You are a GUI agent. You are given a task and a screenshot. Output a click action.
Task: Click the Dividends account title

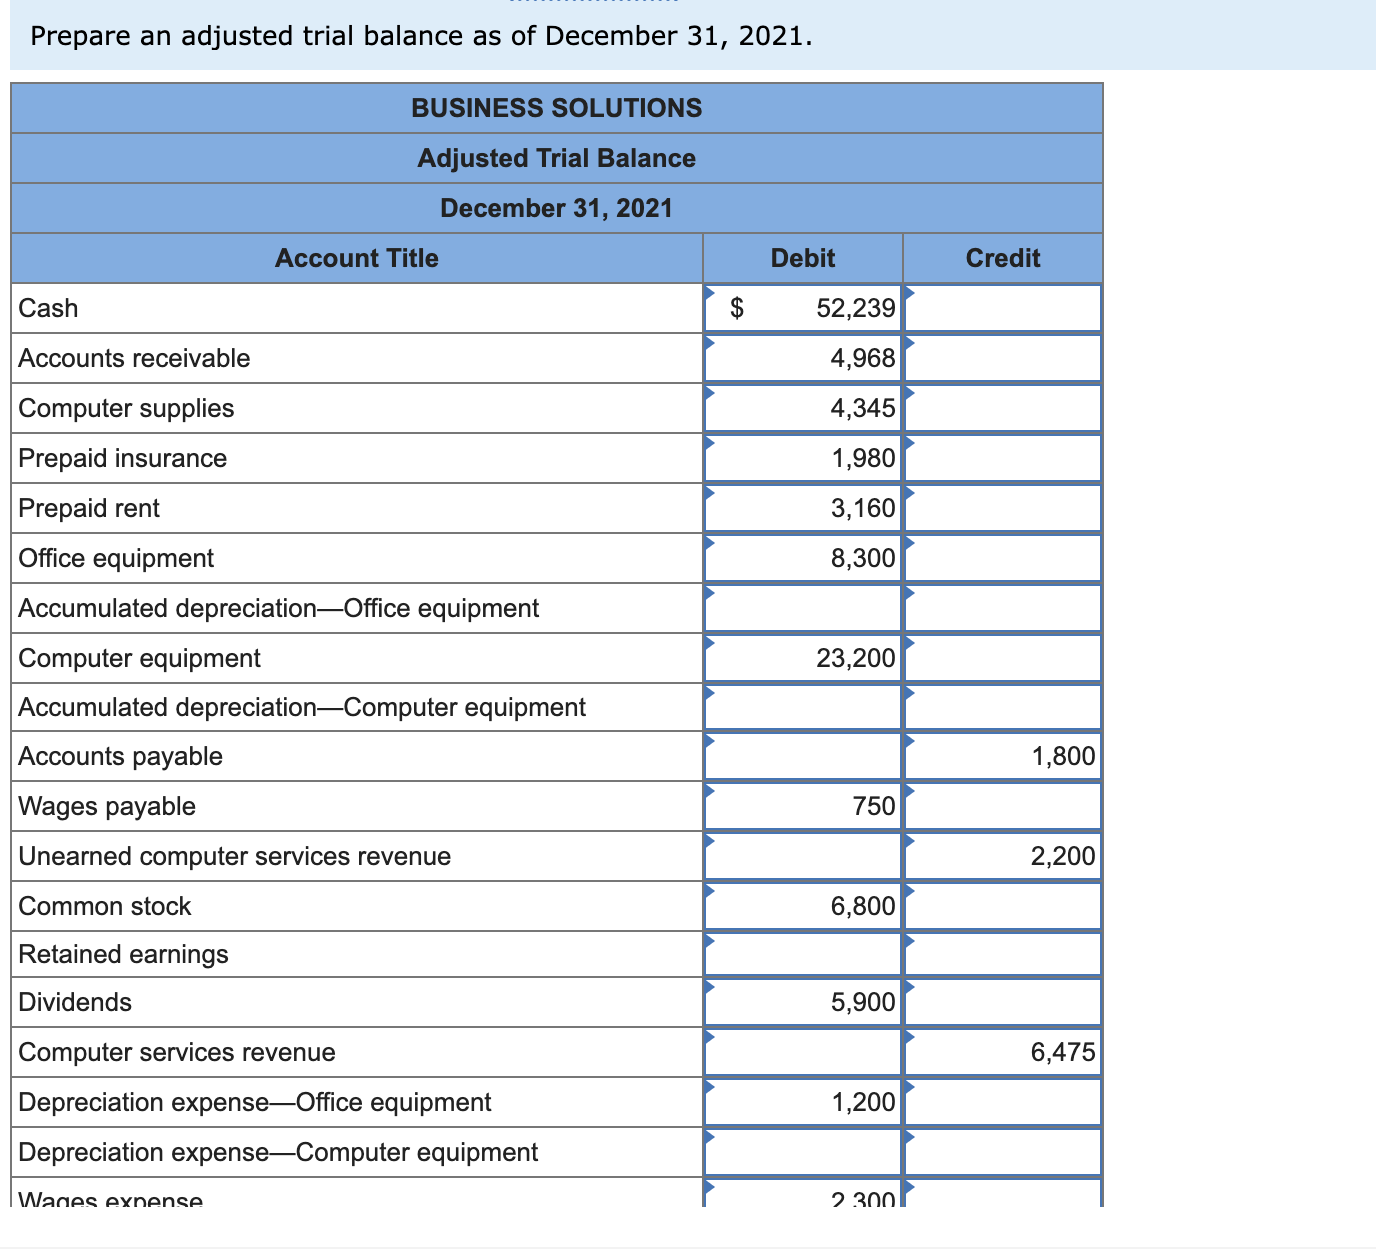[75, 1002]
